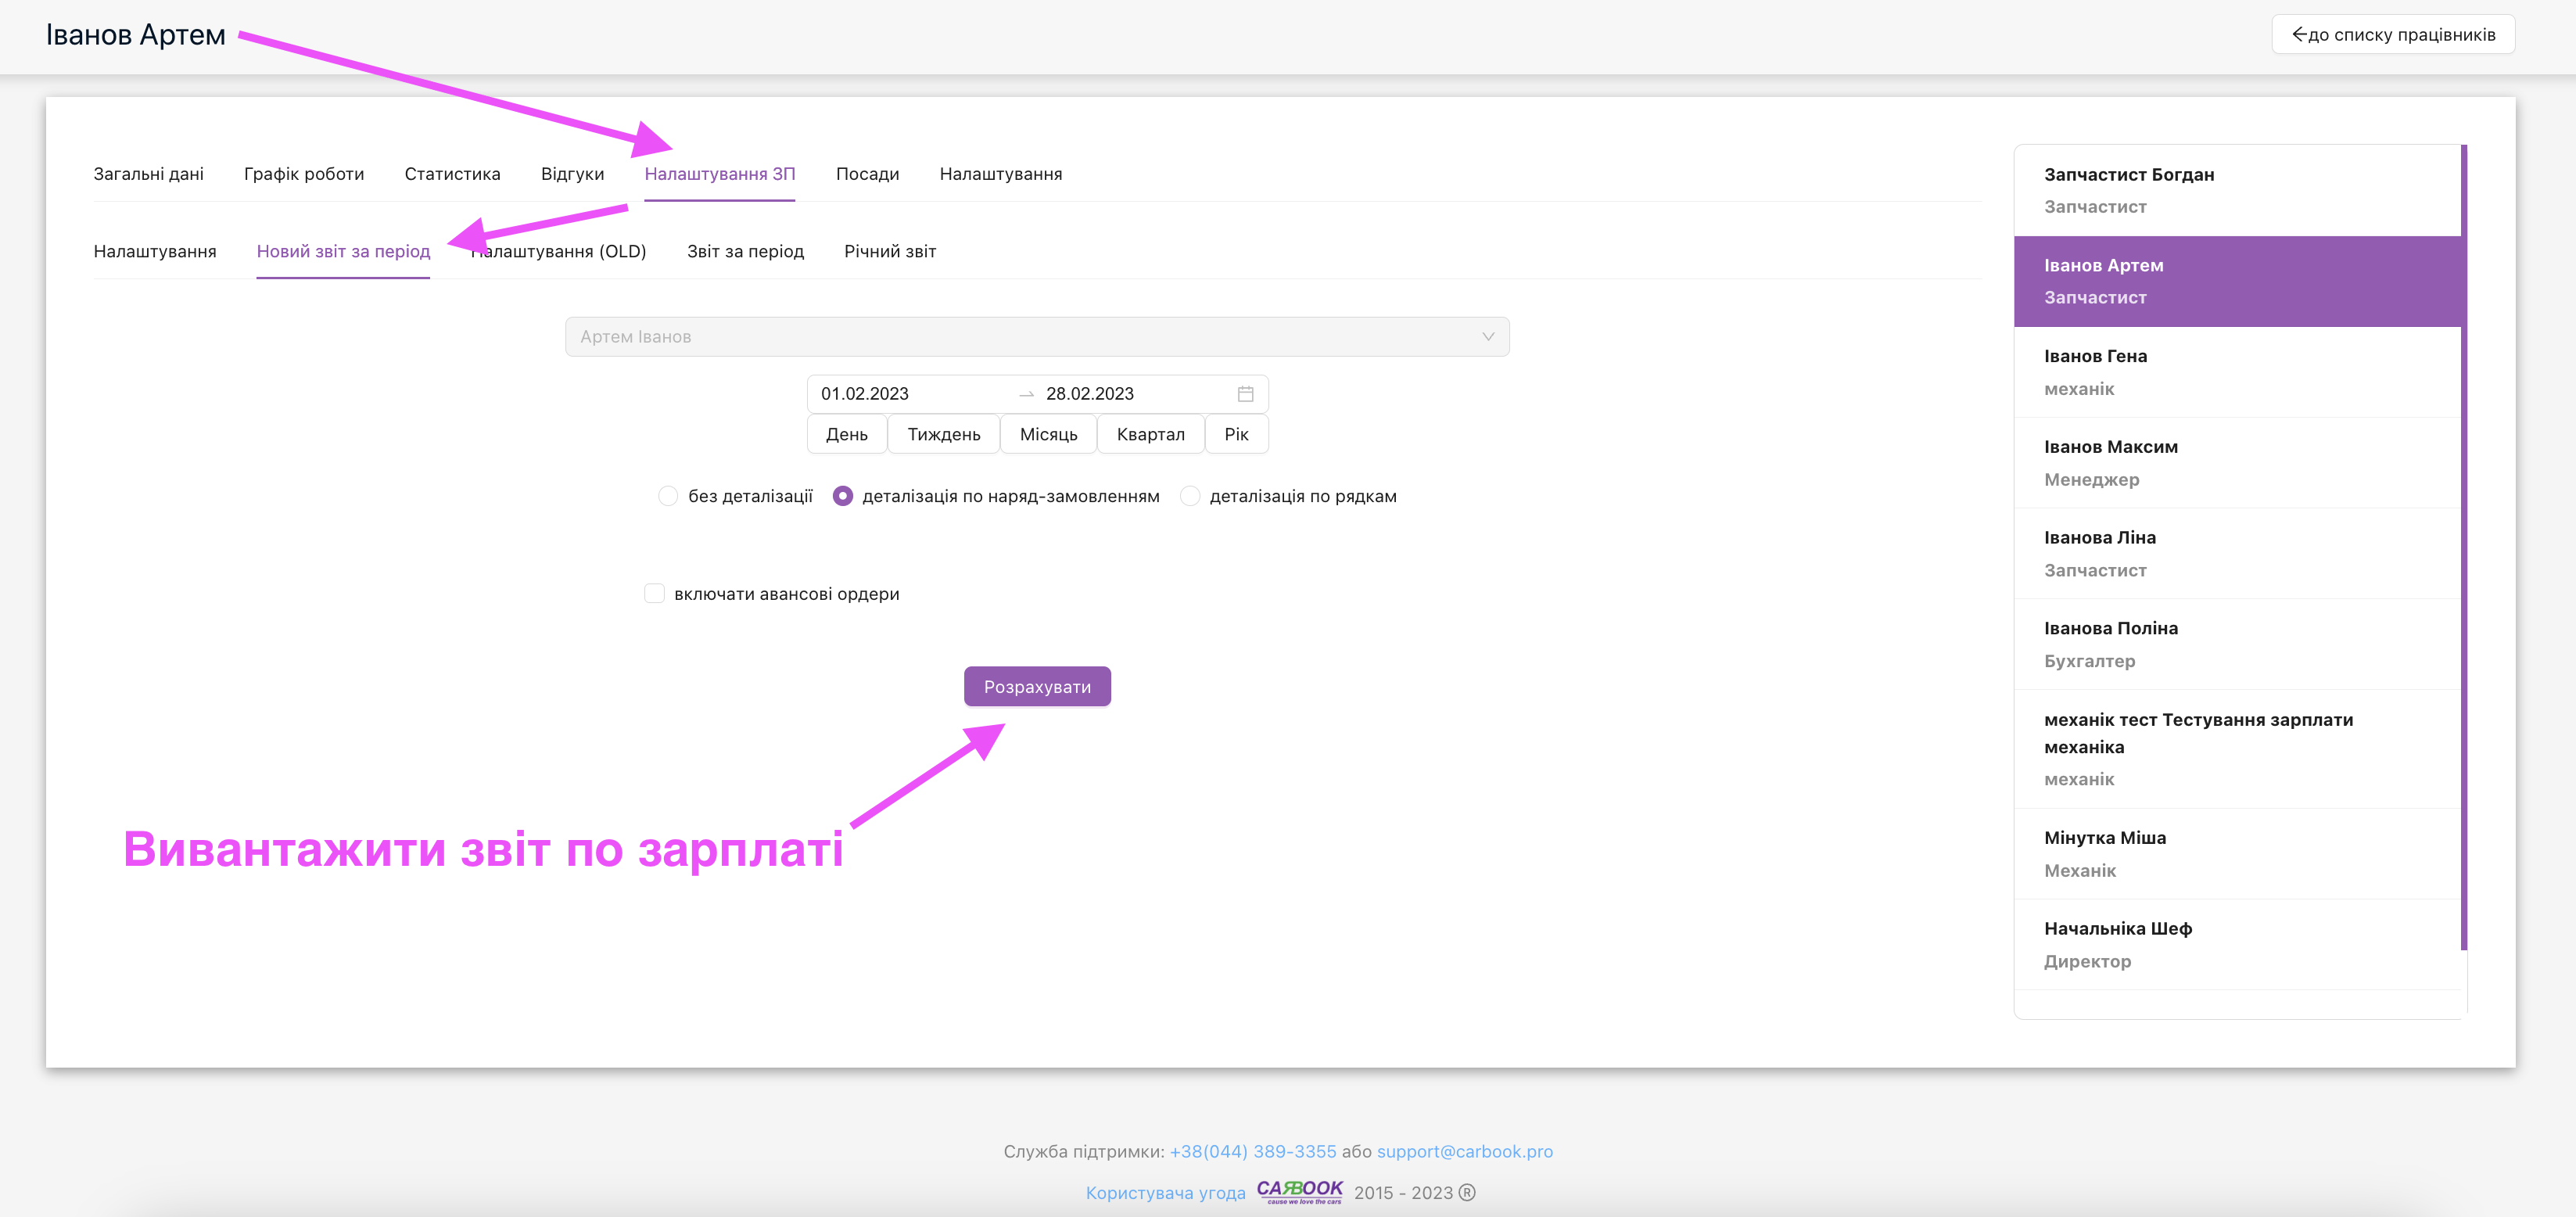Select 'без деталізації' radio option
This screenshot has height=1217, width=2576.
668,496
